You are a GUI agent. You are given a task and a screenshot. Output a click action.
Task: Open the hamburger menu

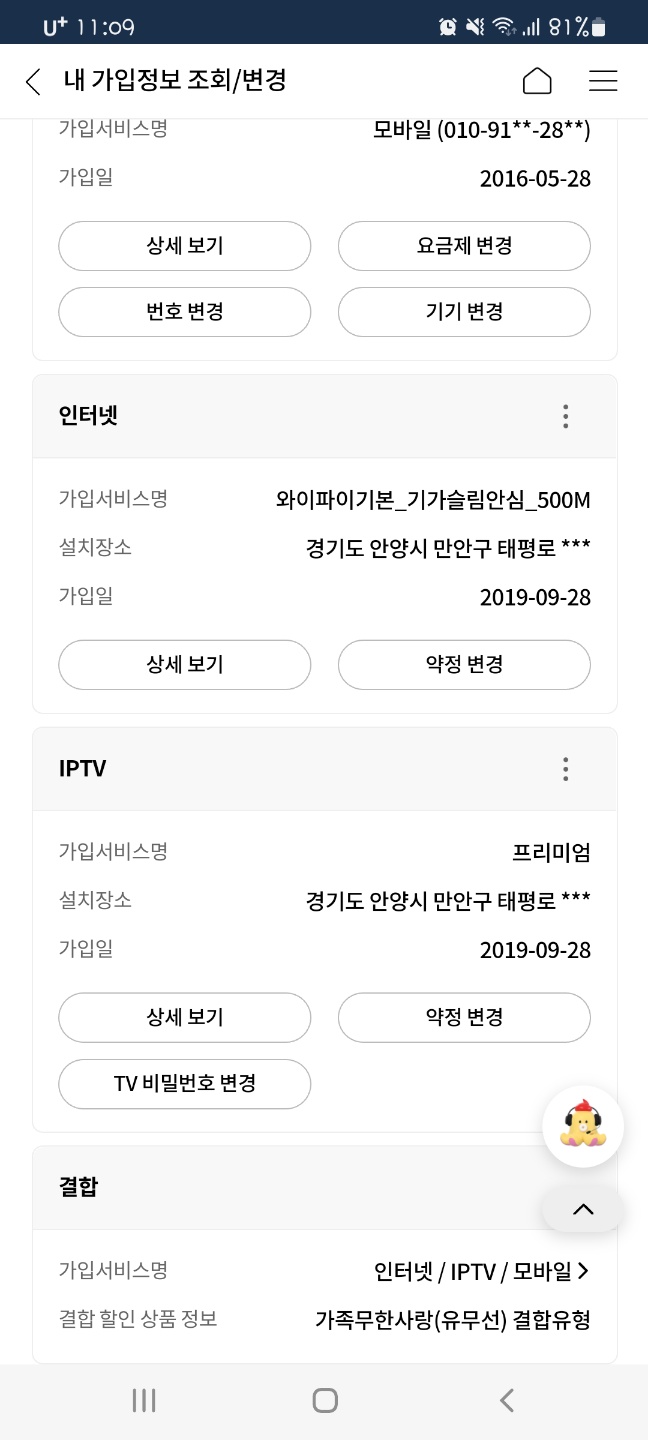(x=603, y=81)
